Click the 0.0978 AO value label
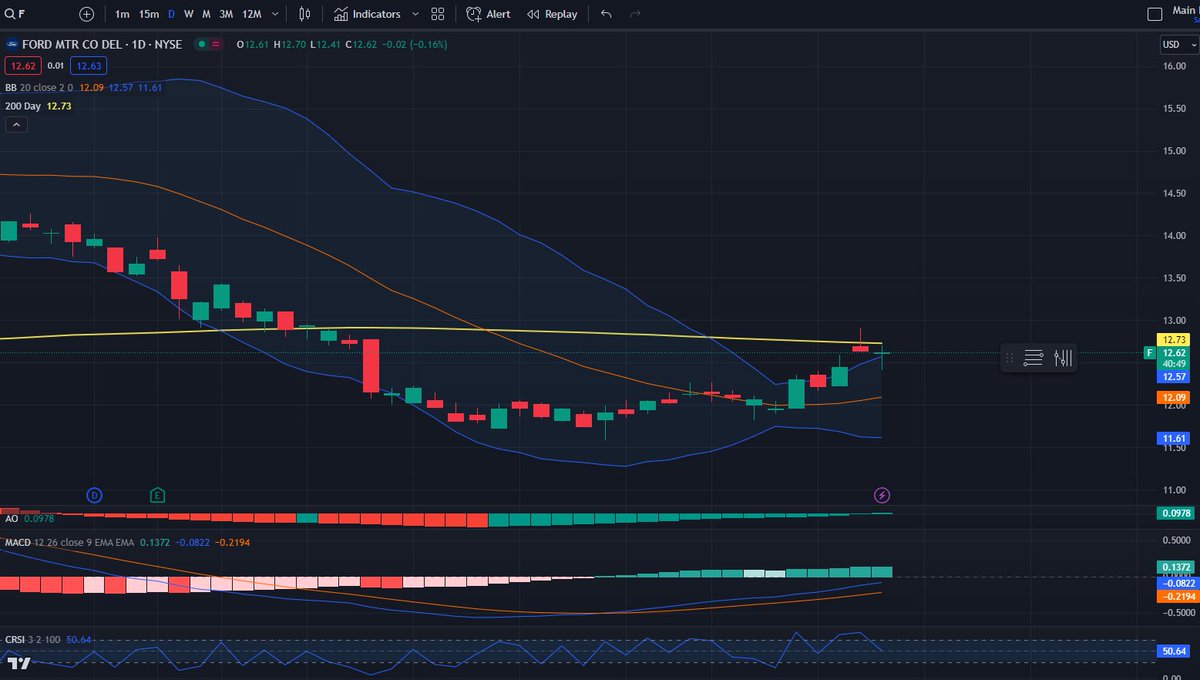This screenshot has height=680, width=1200. click(x=1176, y=513)
